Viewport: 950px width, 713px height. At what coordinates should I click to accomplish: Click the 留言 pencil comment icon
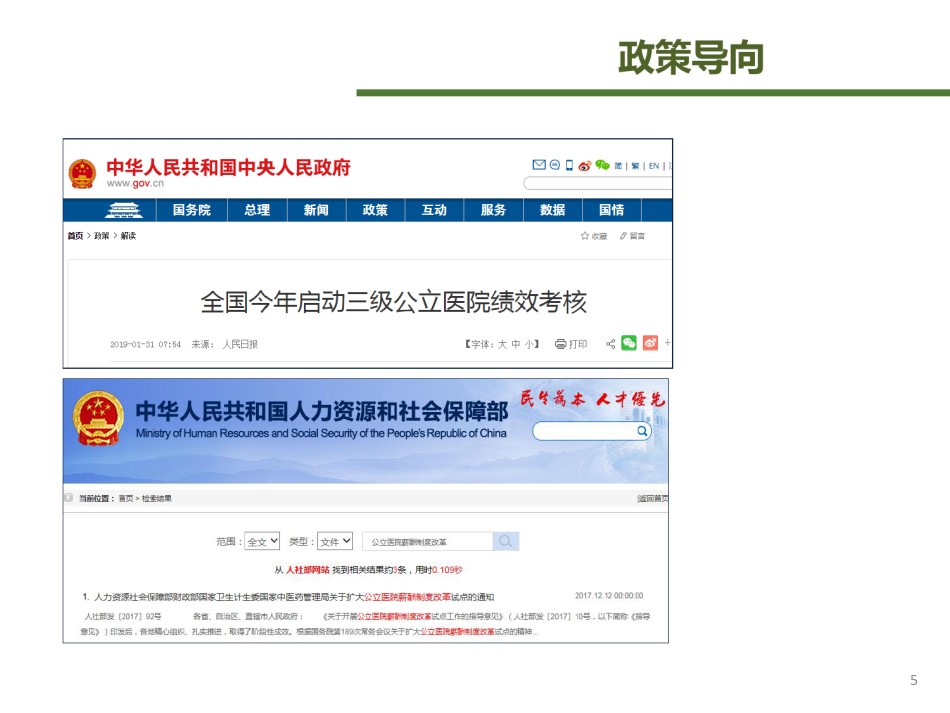pos(623,236)
